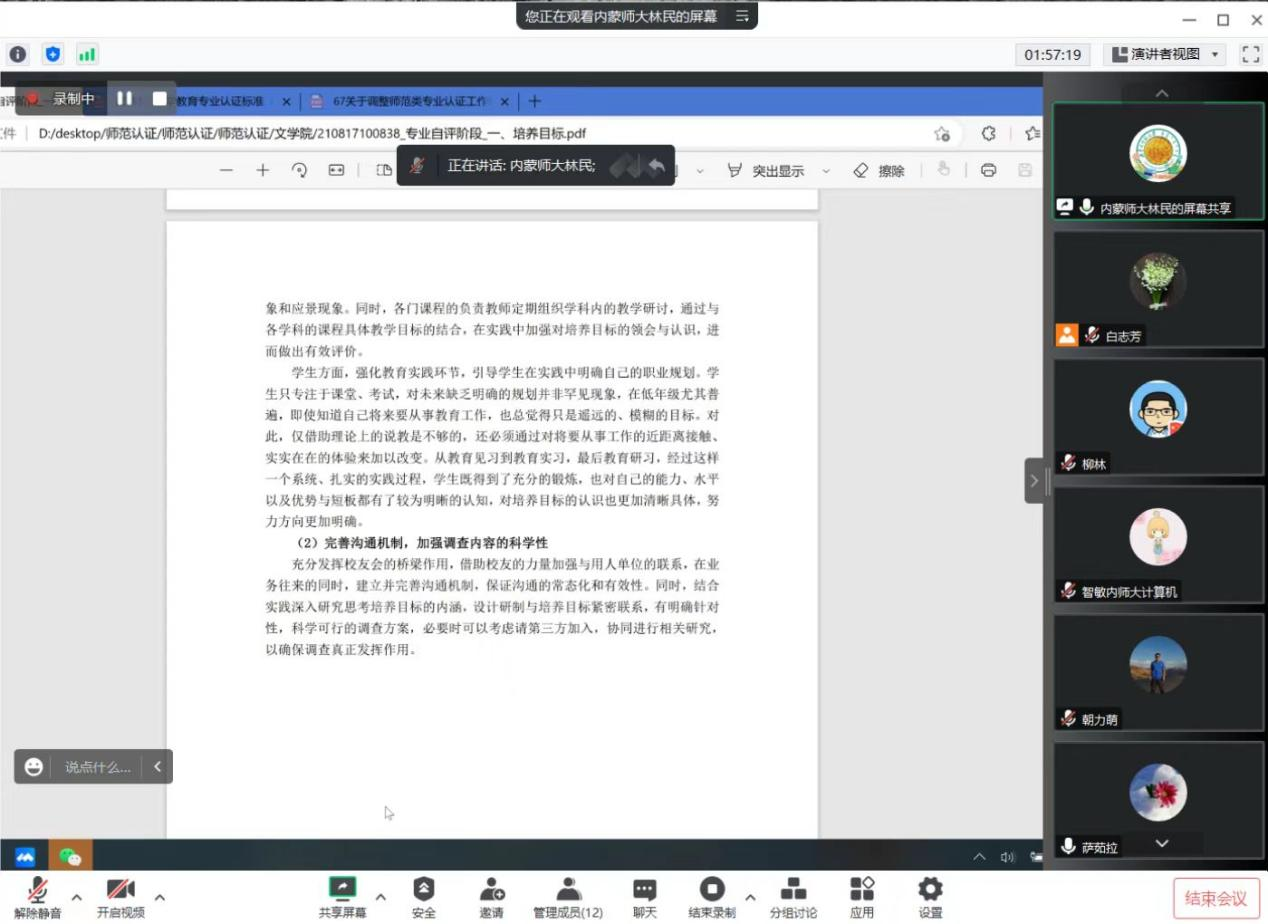This screenshot has height=924, width=1268.
Task: Open the 安全 security options
Action: tap(424, 897)
